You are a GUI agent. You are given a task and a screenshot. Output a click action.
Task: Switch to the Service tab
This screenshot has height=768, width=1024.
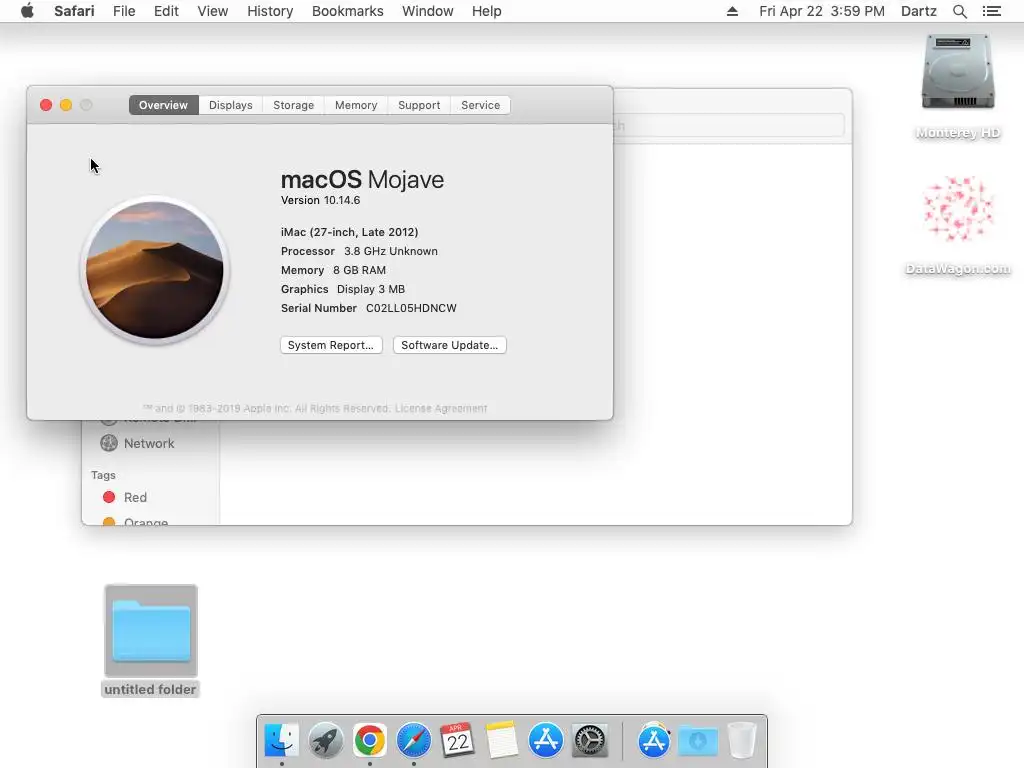480,105
